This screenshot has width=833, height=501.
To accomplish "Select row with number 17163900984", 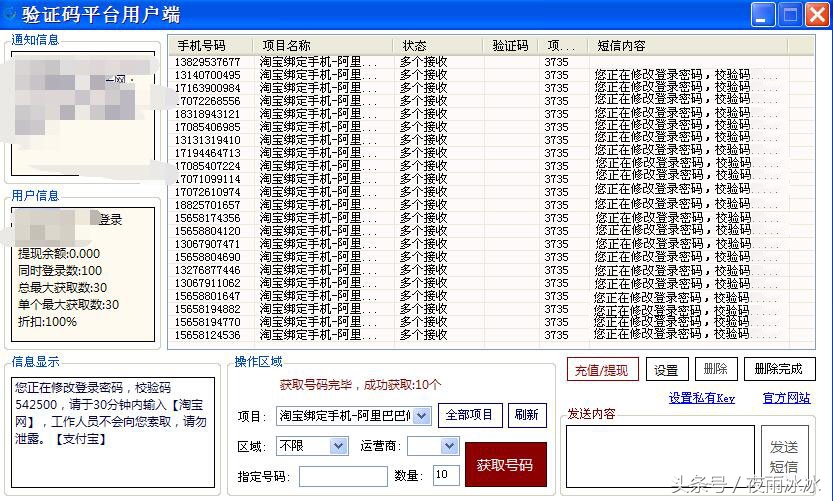I will (491, 88).
